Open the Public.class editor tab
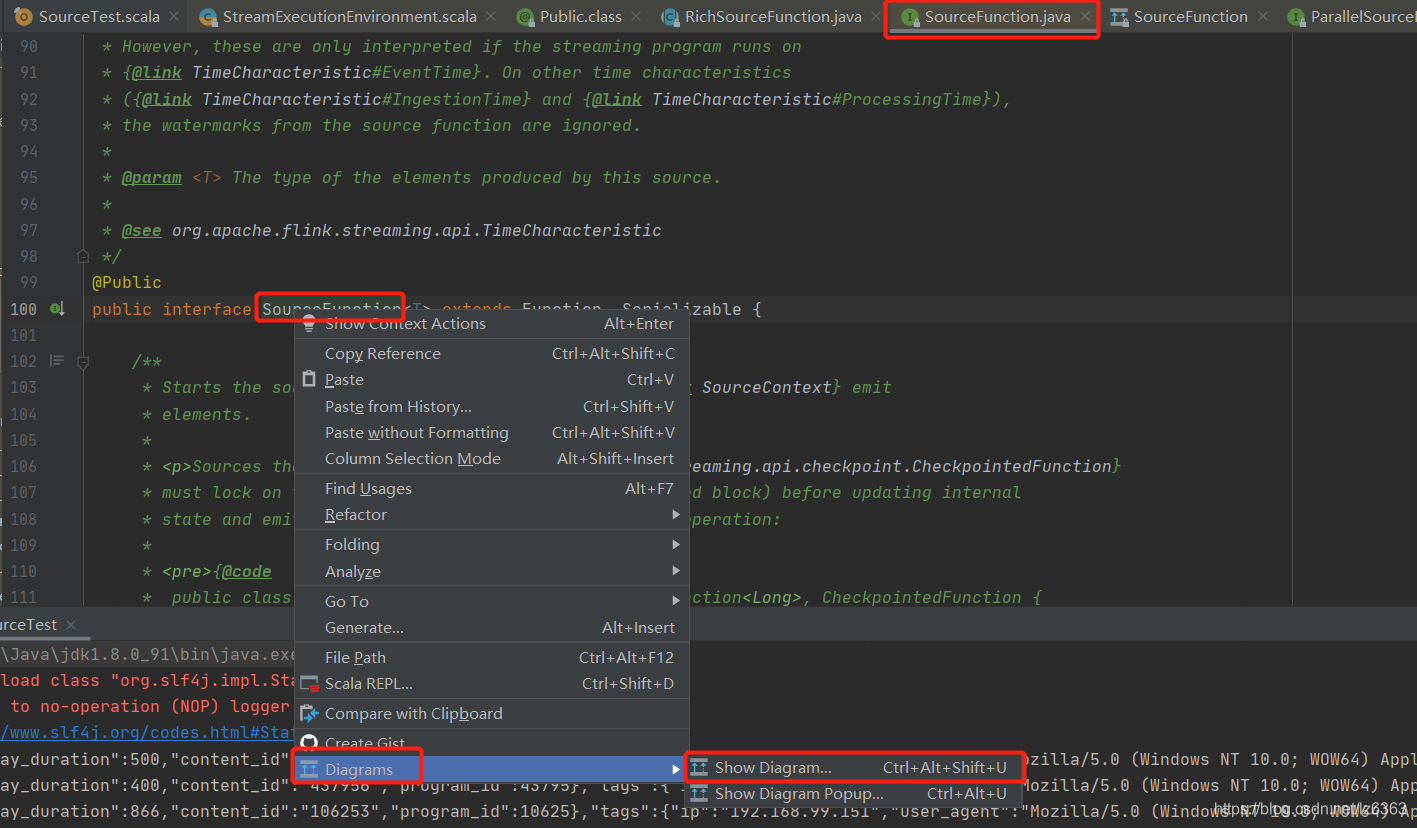 coord(581,17)
